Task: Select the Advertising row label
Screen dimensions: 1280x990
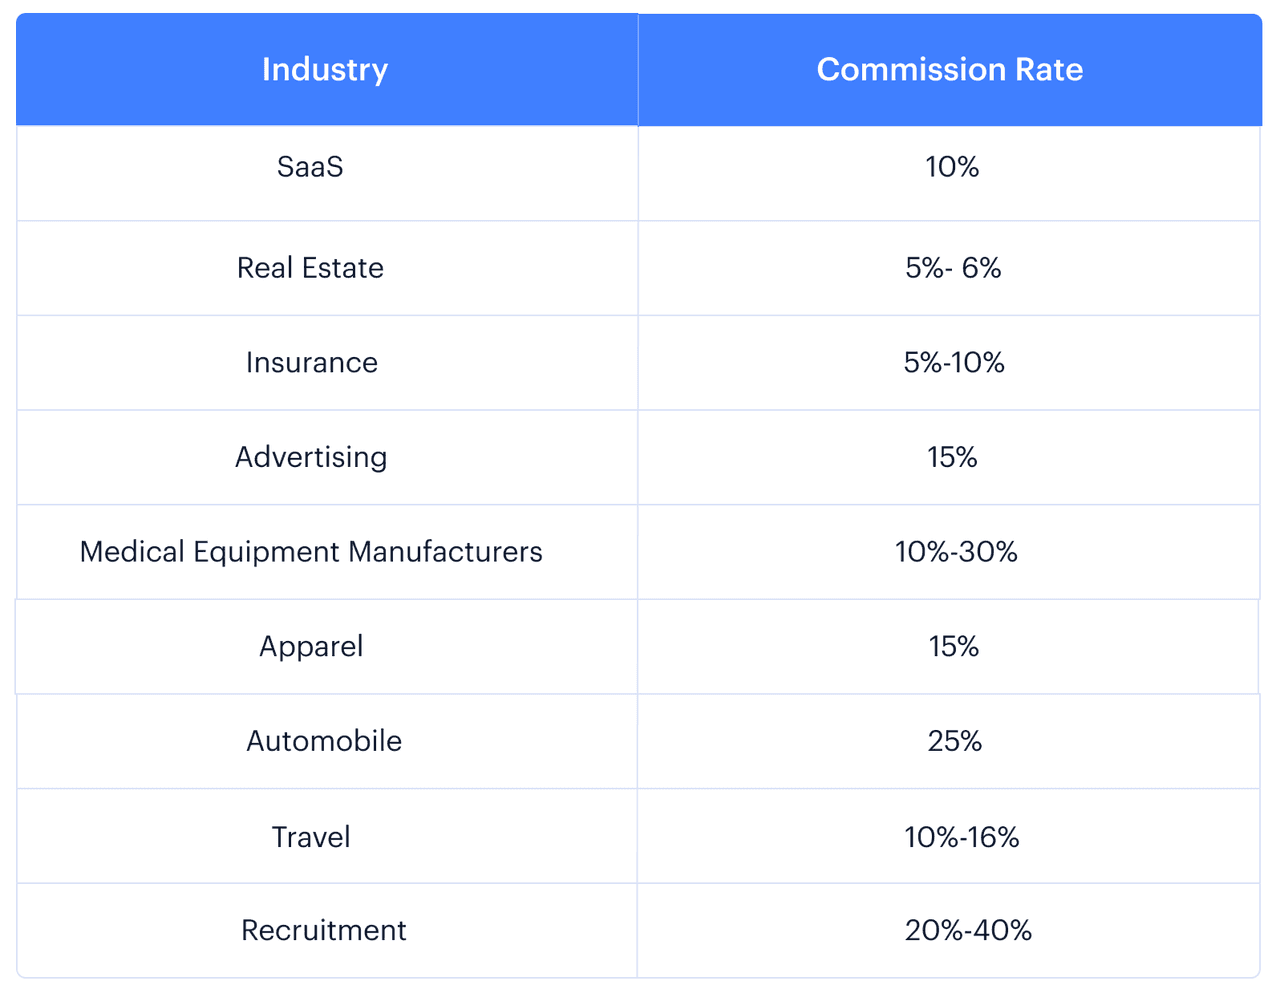Action: 311,457
